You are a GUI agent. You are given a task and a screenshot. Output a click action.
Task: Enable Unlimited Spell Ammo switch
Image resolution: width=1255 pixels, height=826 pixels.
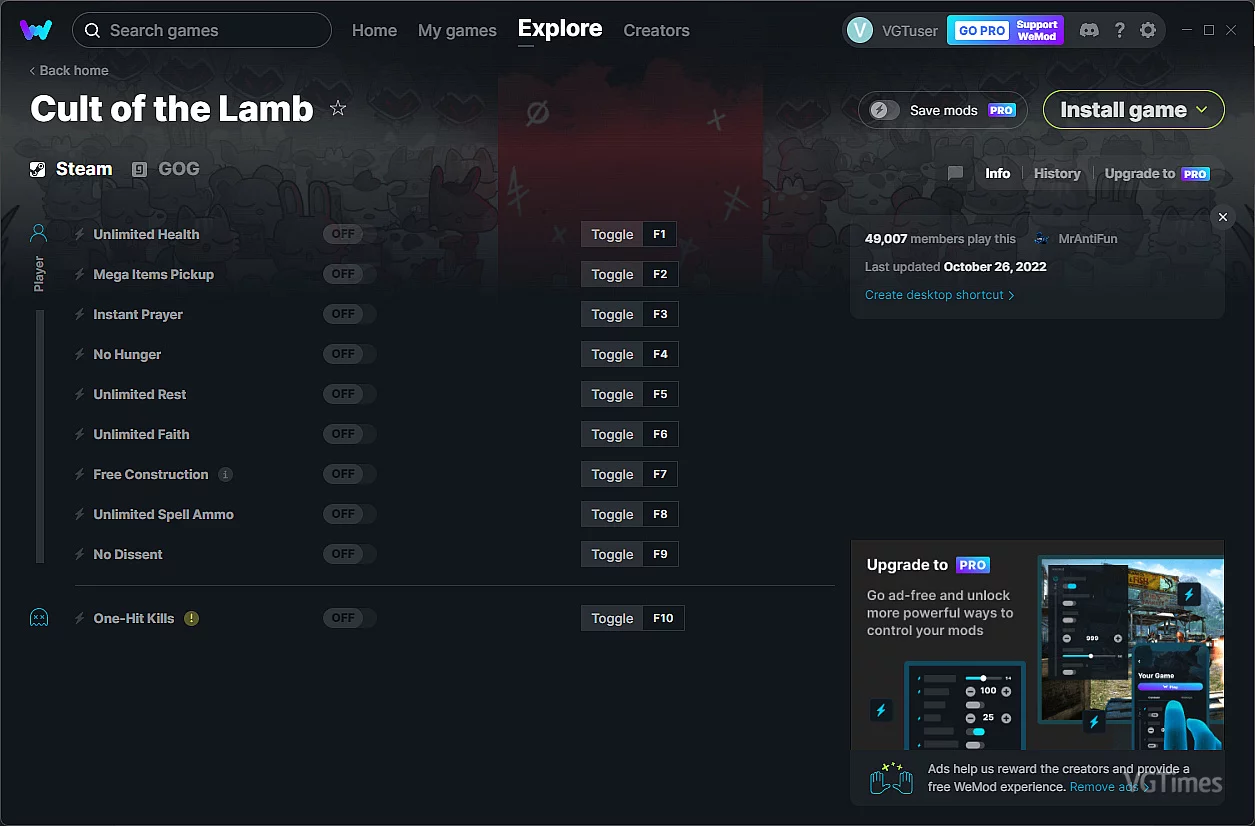coord(349,514)
